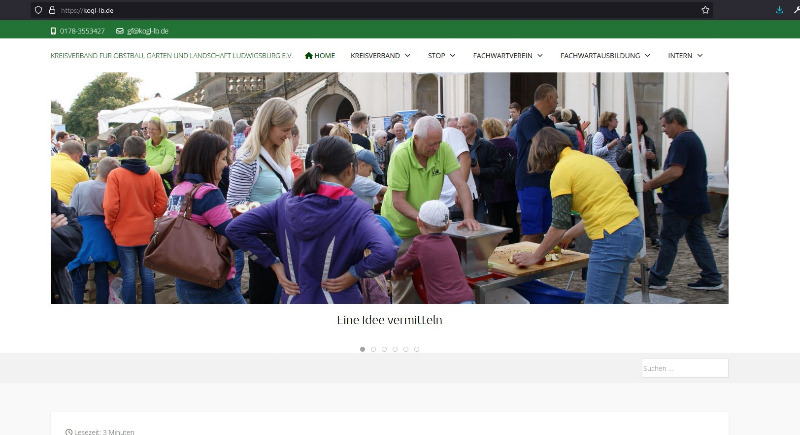800x435 pixels.
Task: Click the phone icon beside 0178-3553427
Action: tap(54, 31)
